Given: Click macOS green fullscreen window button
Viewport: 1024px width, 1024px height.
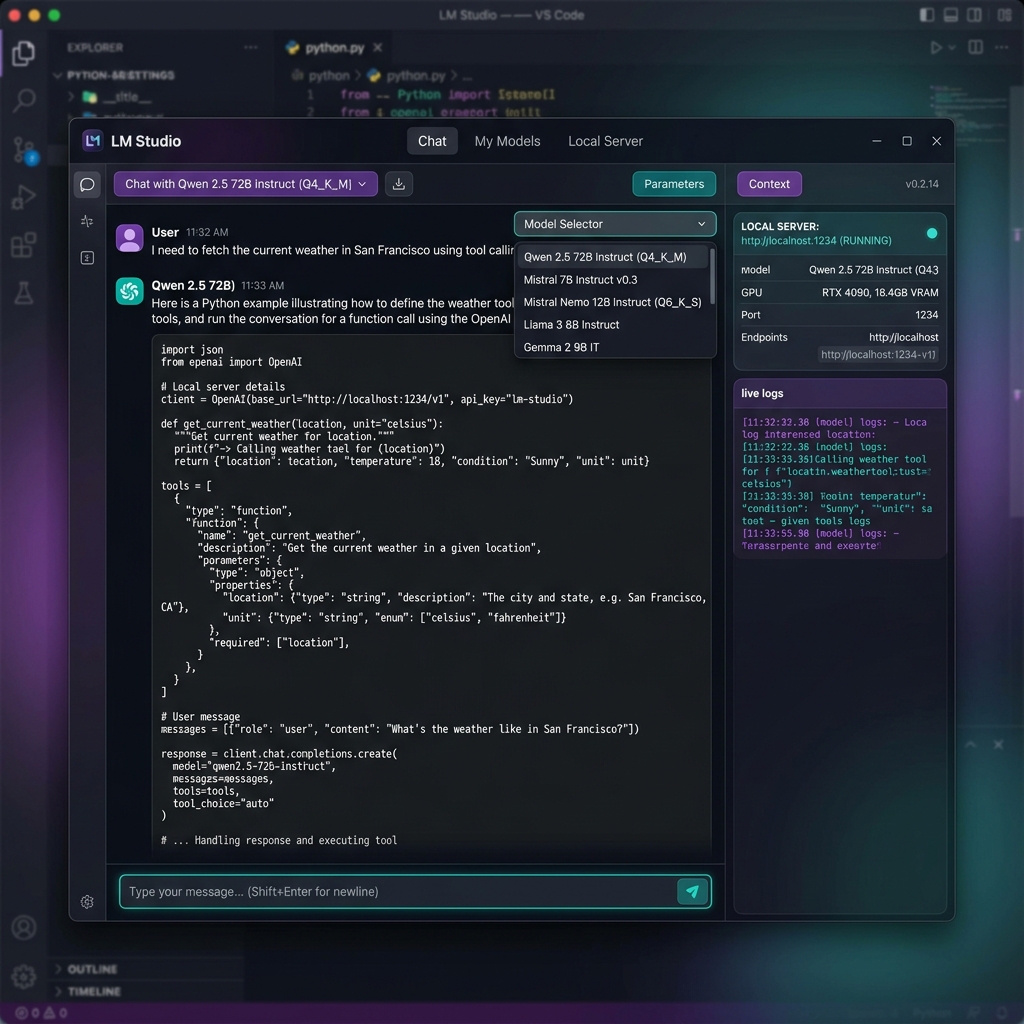Looking at the screenshot, I should pos(54,15).
